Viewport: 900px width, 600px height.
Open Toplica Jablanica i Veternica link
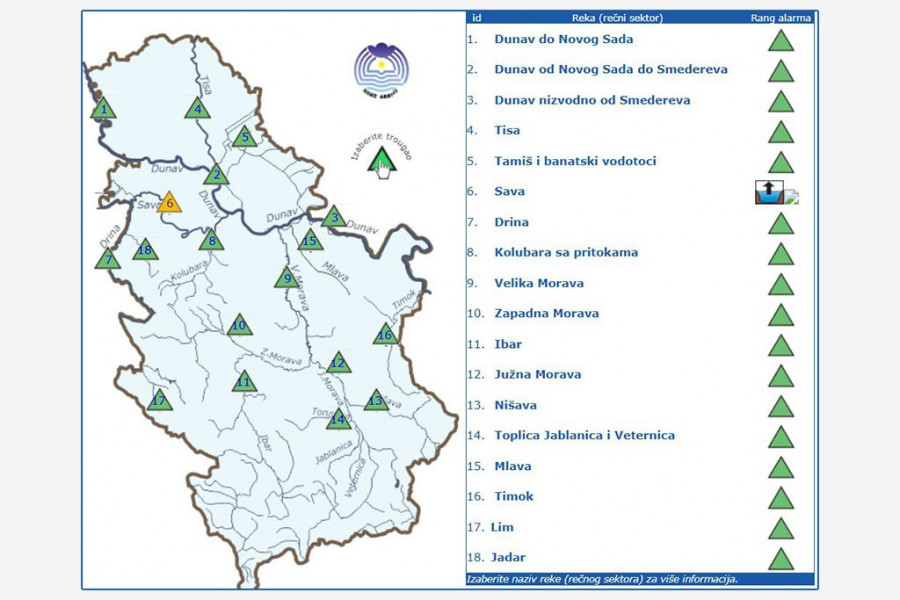click(x=584, y=435)
